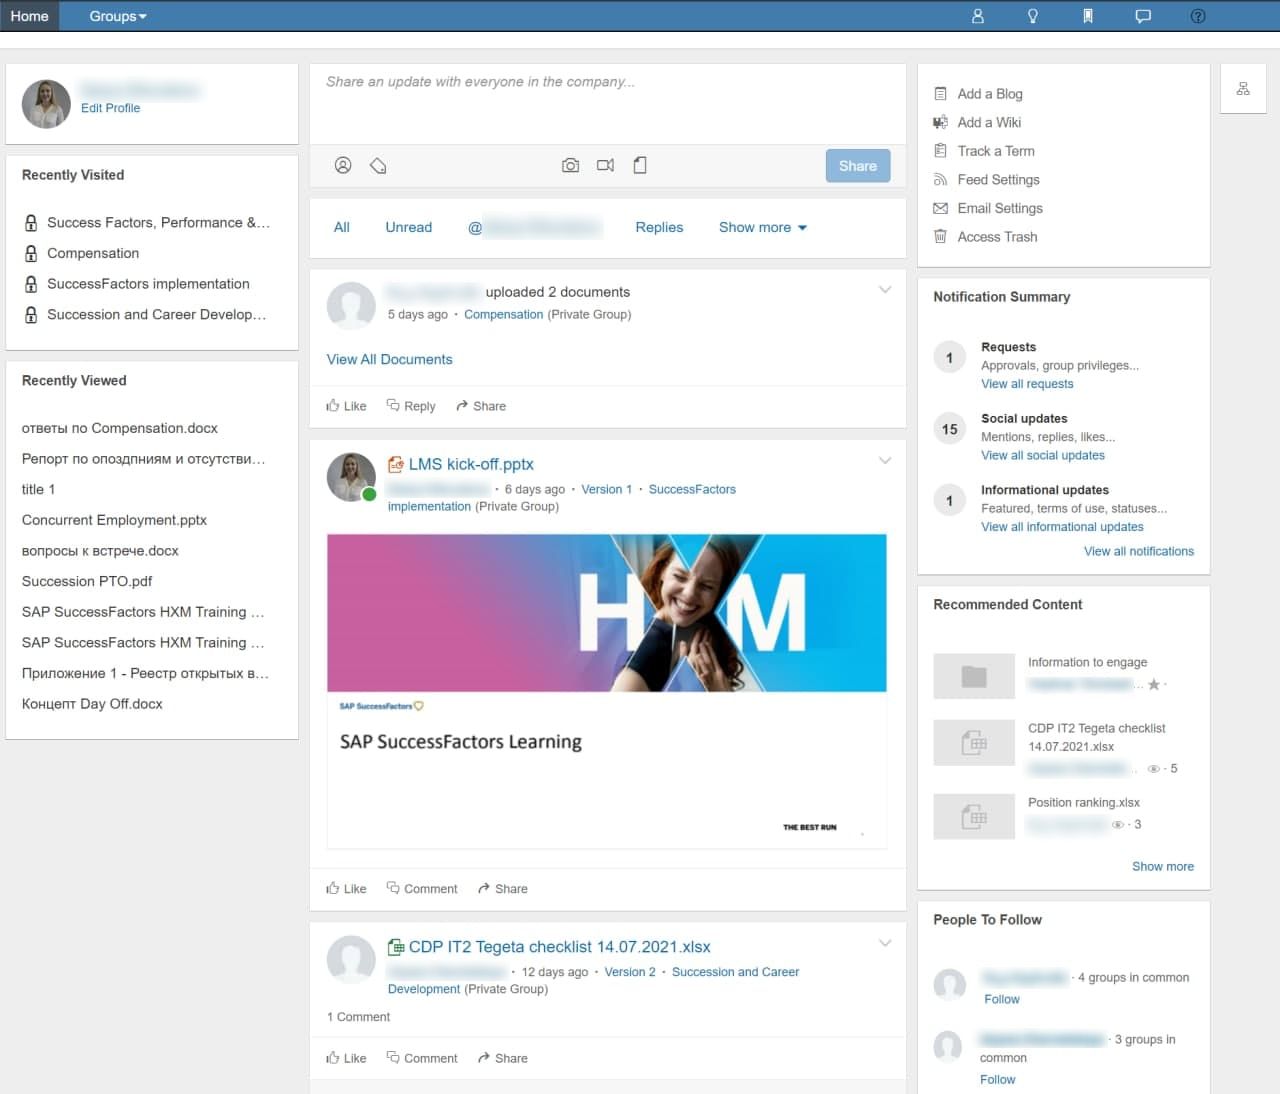Open the bookmarks icon in top bar
This screenshot has width=1280, height=1094.
1088,16
